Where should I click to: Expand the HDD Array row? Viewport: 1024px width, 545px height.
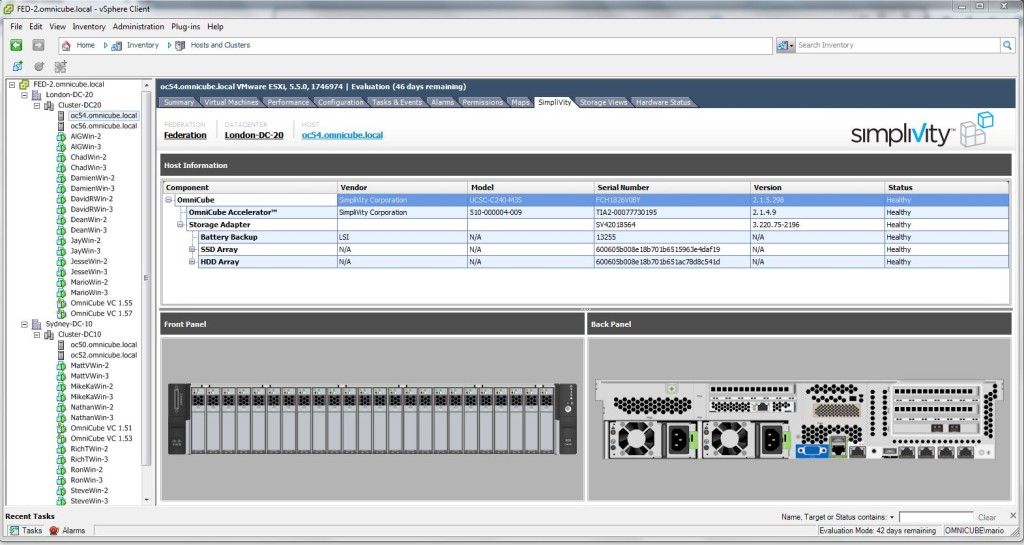tap(192, 262)
